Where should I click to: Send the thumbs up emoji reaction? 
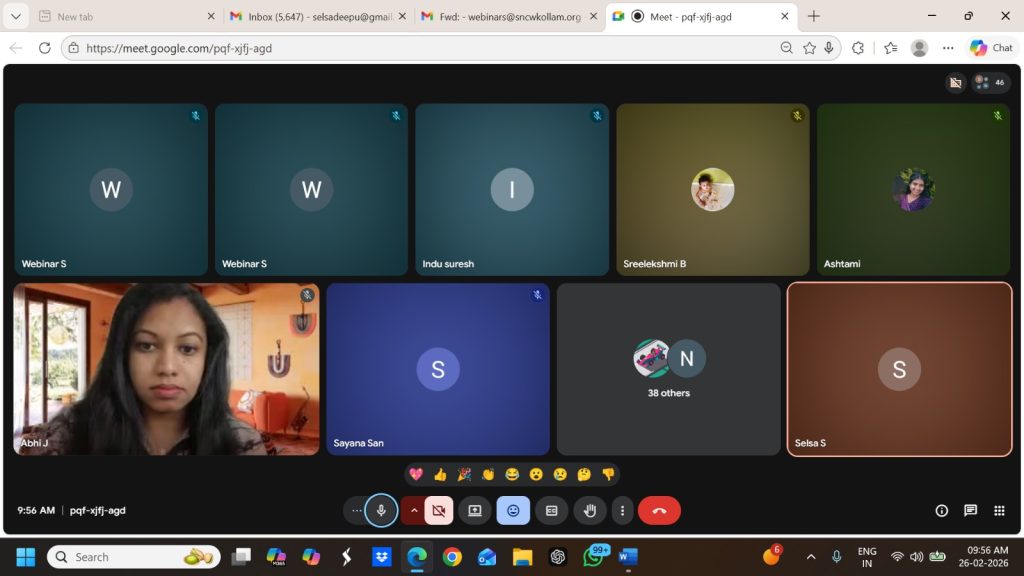440,474
